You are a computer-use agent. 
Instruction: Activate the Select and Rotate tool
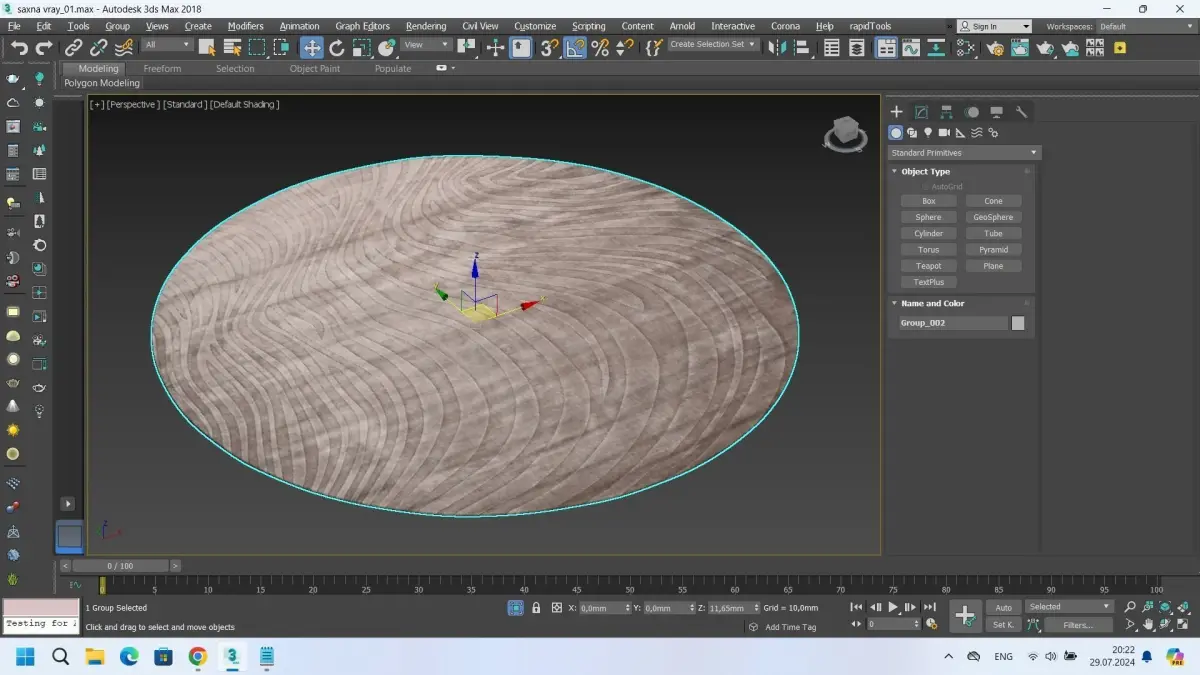click(x=337, y=47)
